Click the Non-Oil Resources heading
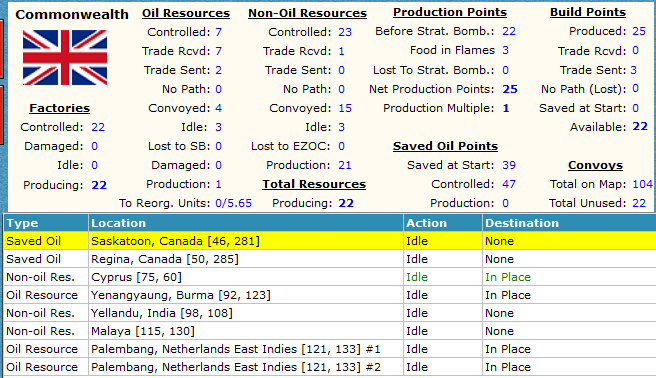This screenshot has height=378, width=656. click(x=308, y=13)
